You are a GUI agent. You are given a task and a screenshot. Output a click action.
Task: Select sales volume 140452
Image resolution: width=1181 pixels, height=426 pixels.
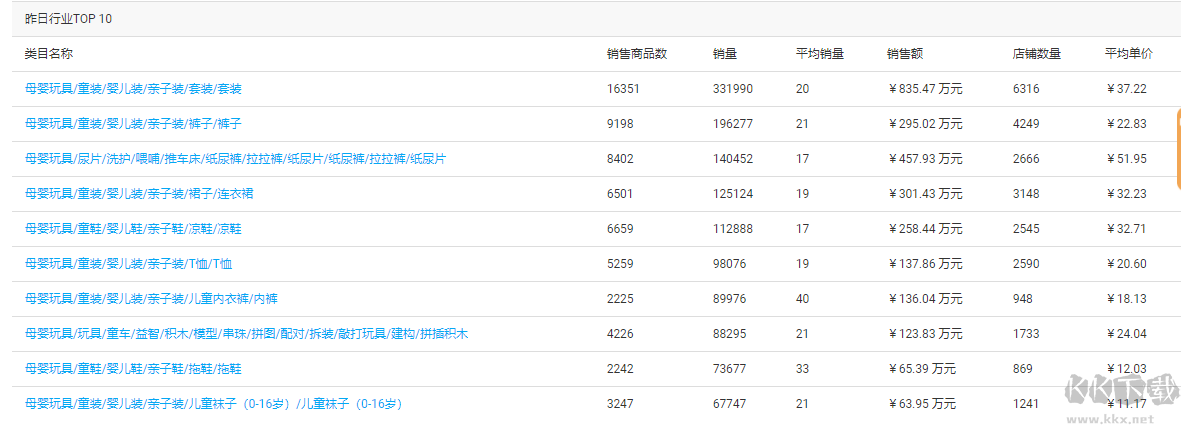point(733,159)
